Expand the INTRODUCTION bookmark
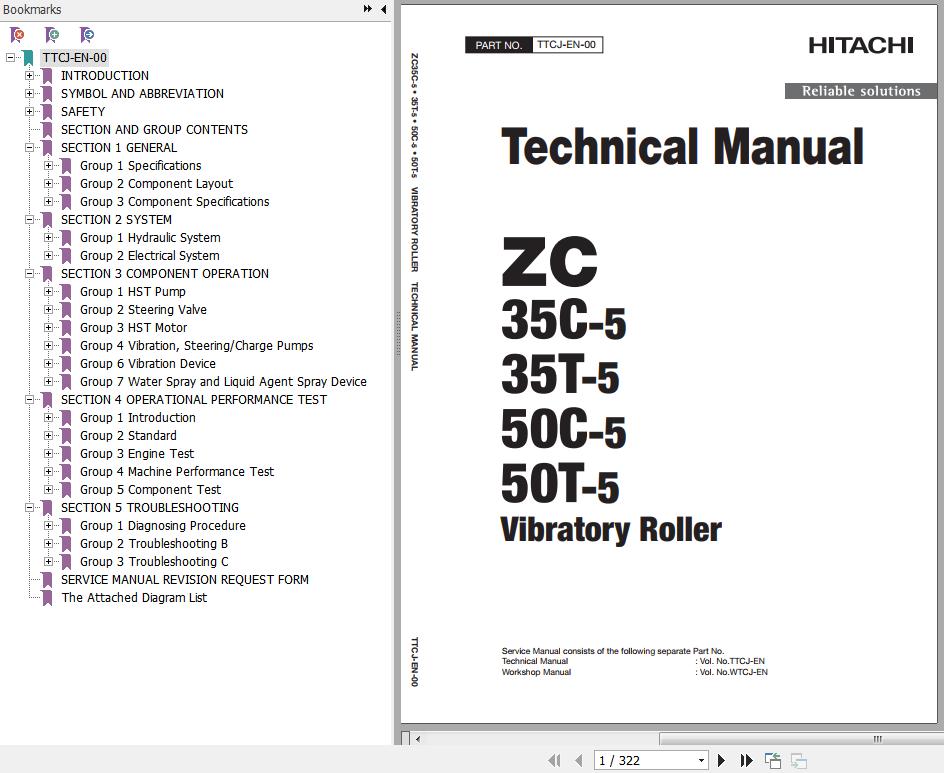944x773 pixels. (29, 76)
